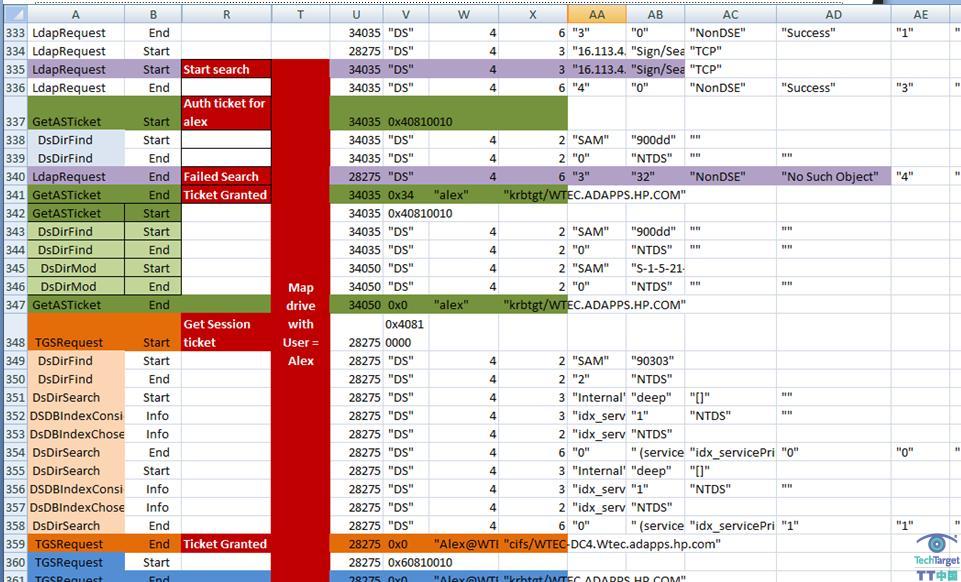Click "idx_servicePri" in row 354

click(x=732, y=452)
